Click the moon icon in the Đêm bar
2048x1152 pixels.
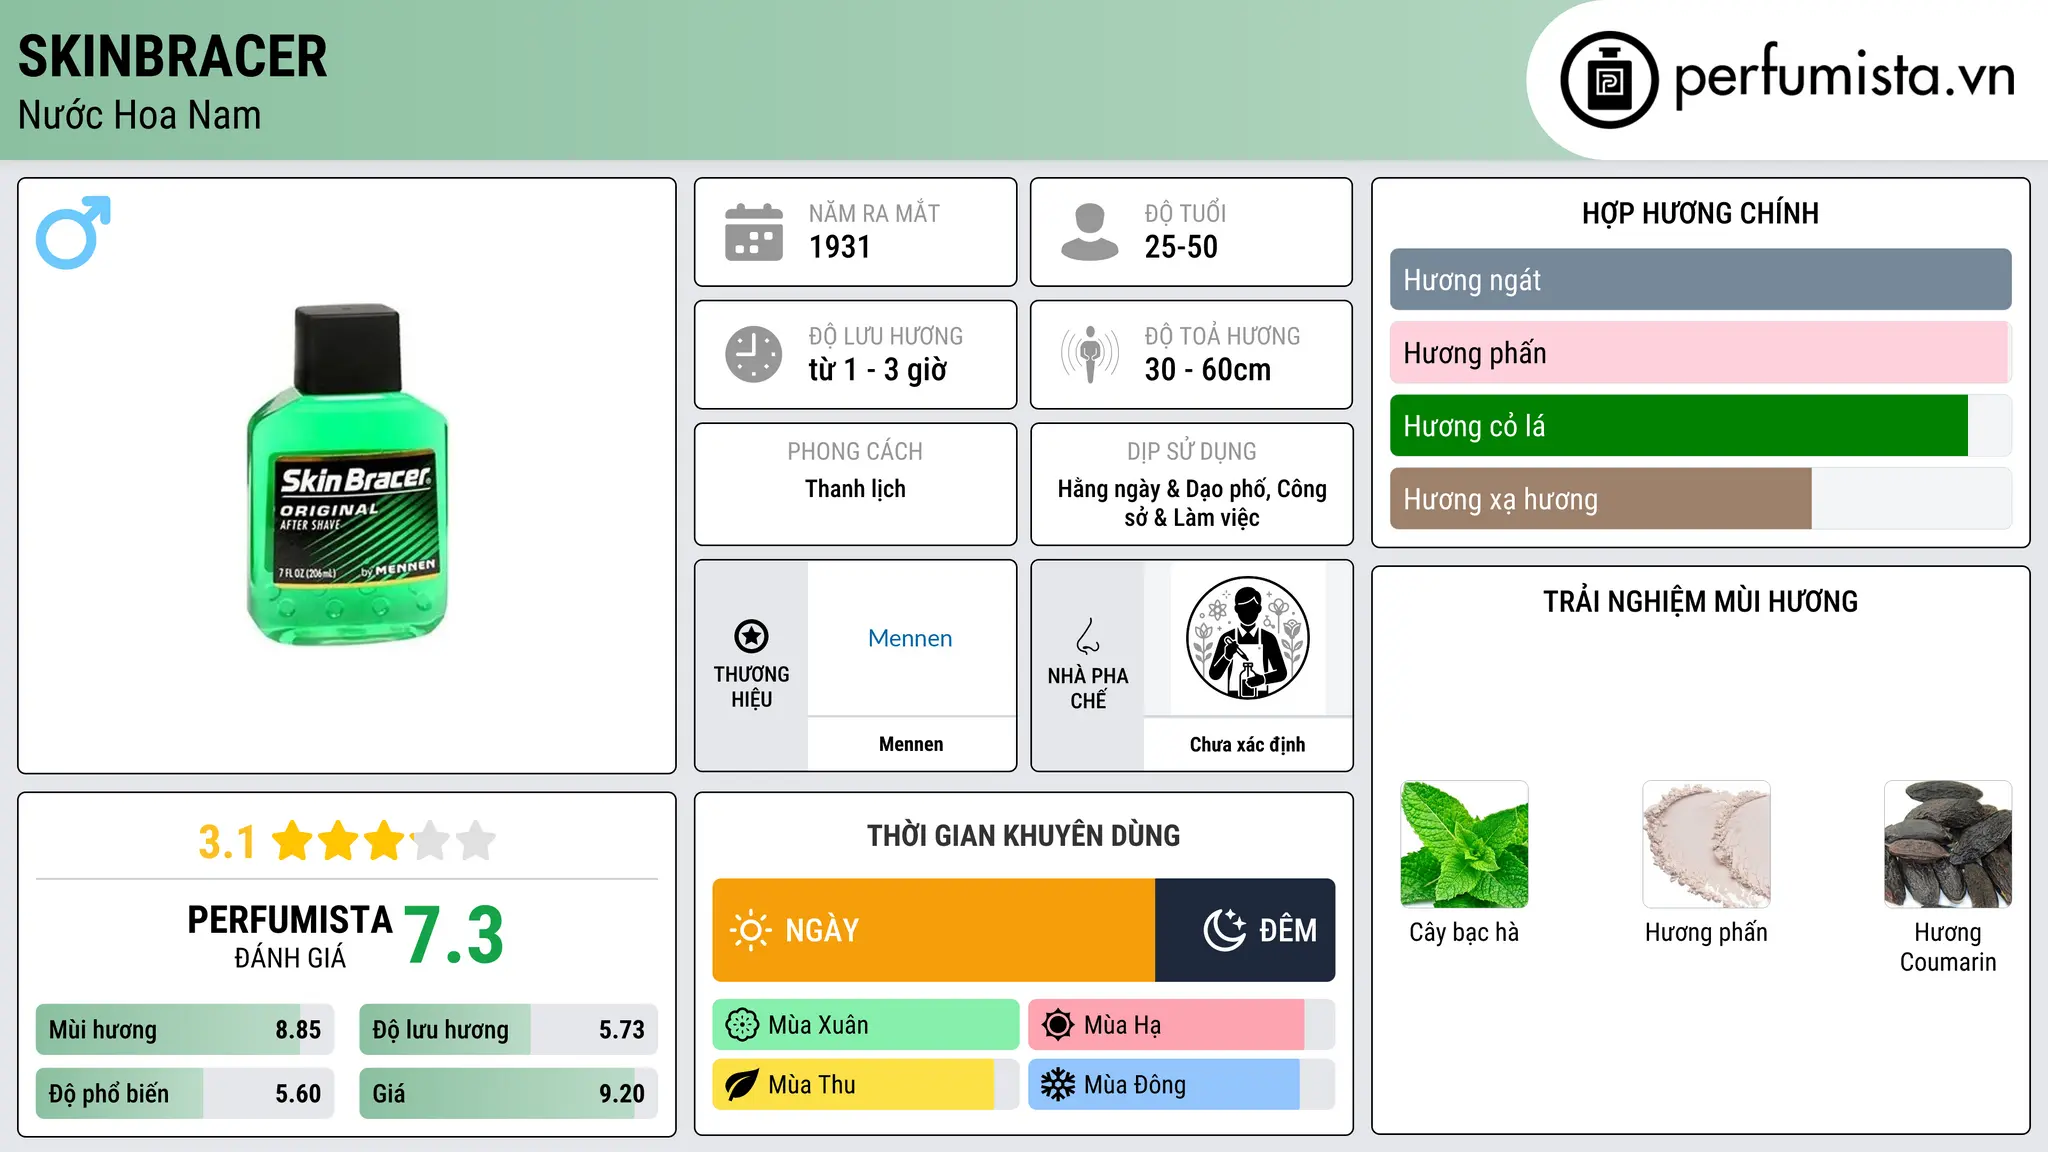click(x=1225, y=930)
